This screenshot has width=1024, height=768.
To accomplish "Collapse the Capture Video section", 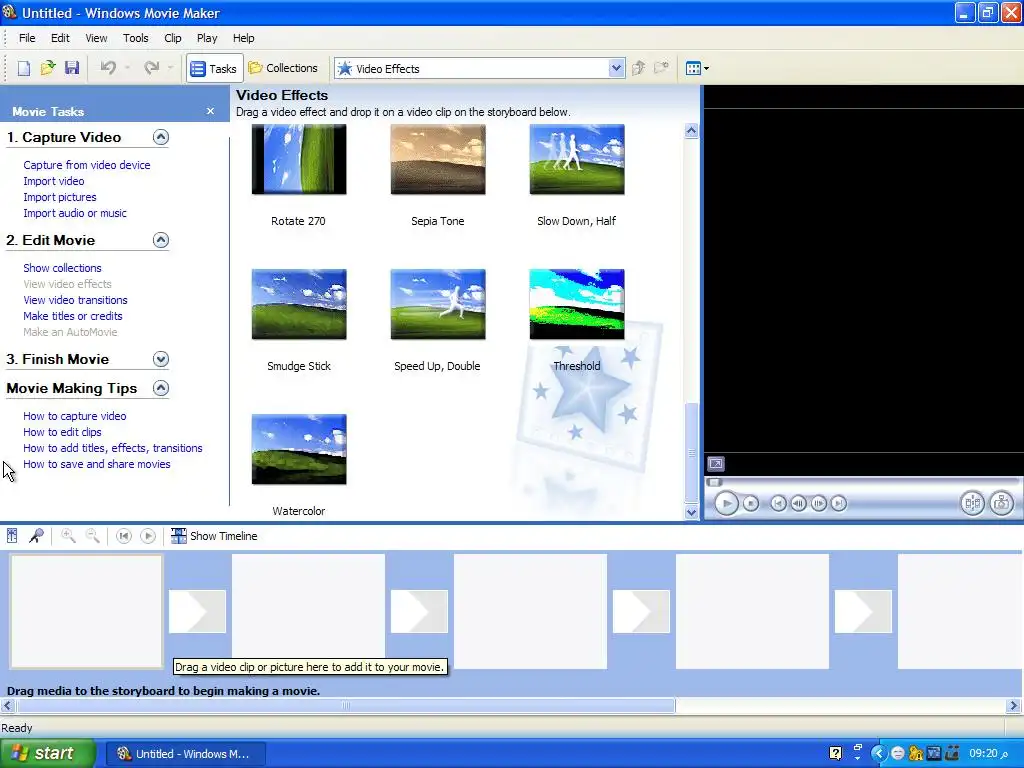I will [x=161, y=137].
